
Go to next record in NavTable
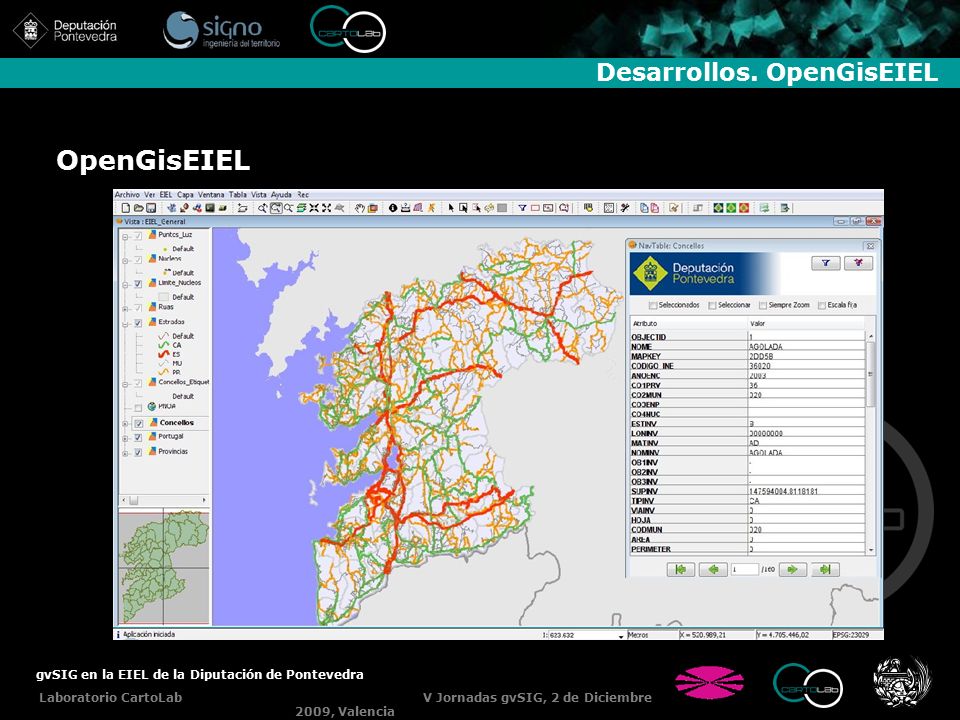(792, 569)
